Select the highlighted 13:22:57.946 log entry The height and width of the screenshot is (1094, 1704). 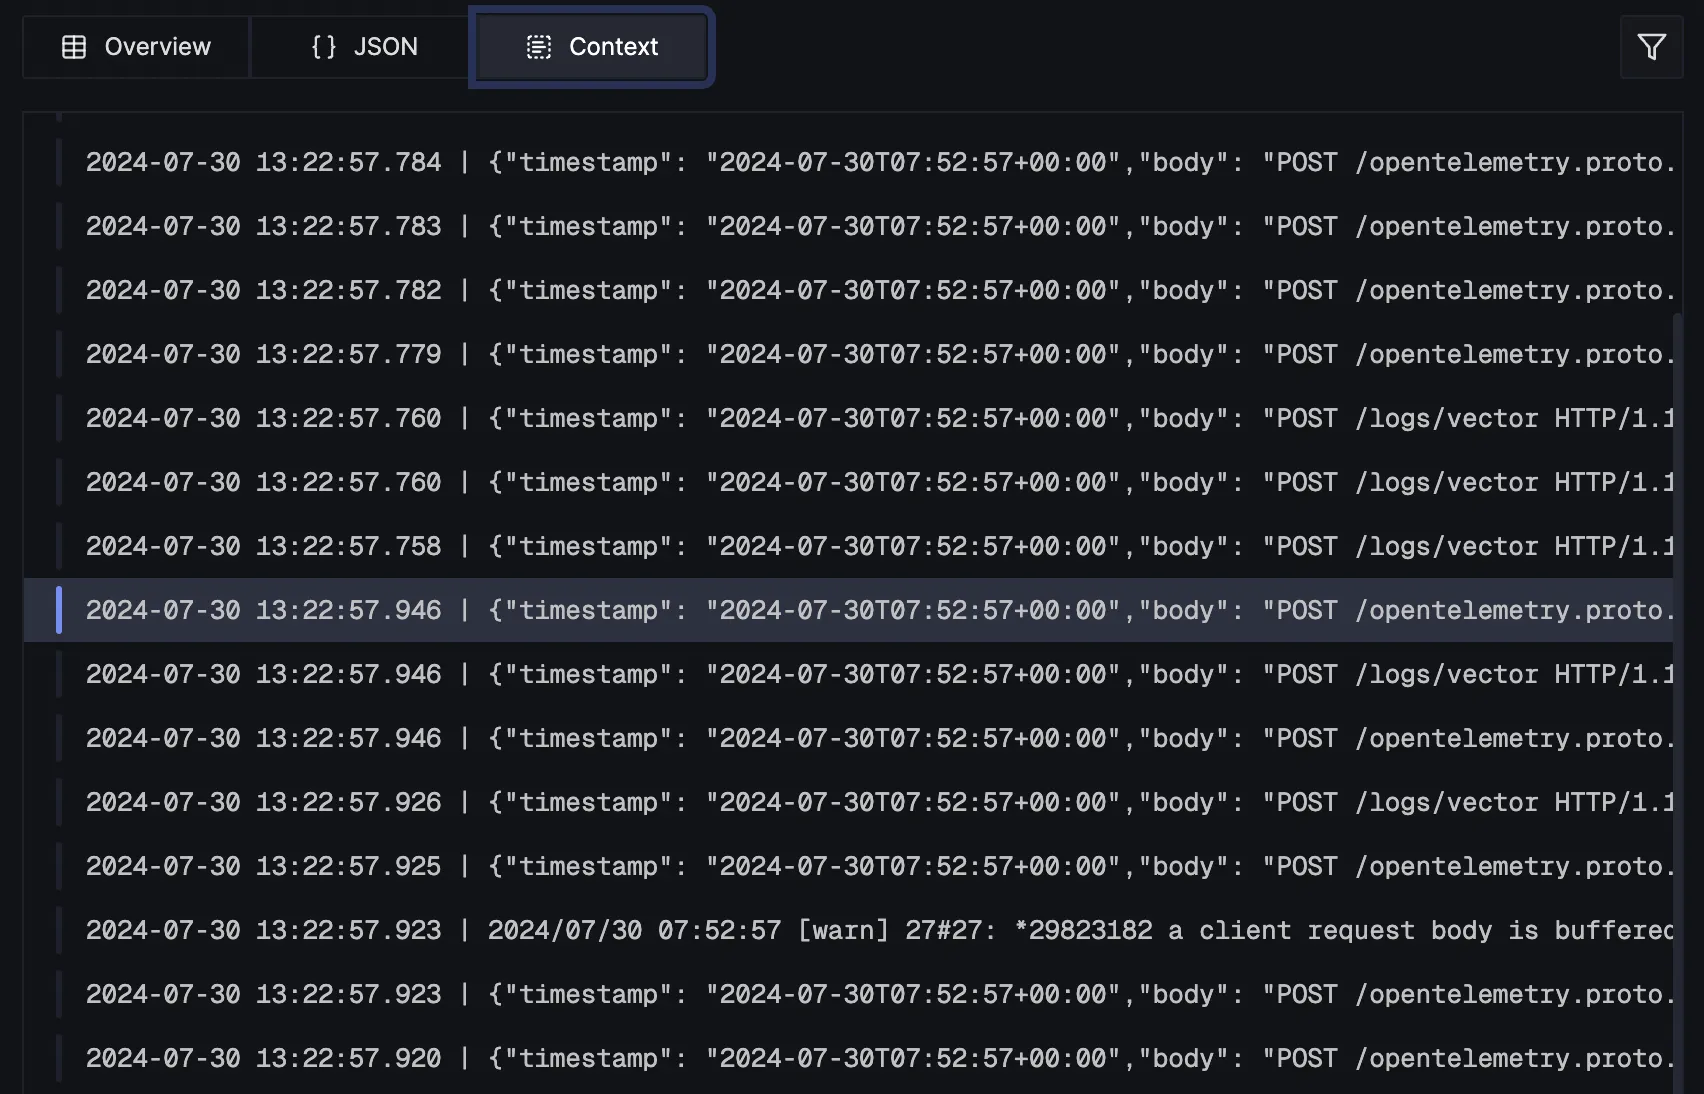600,610
